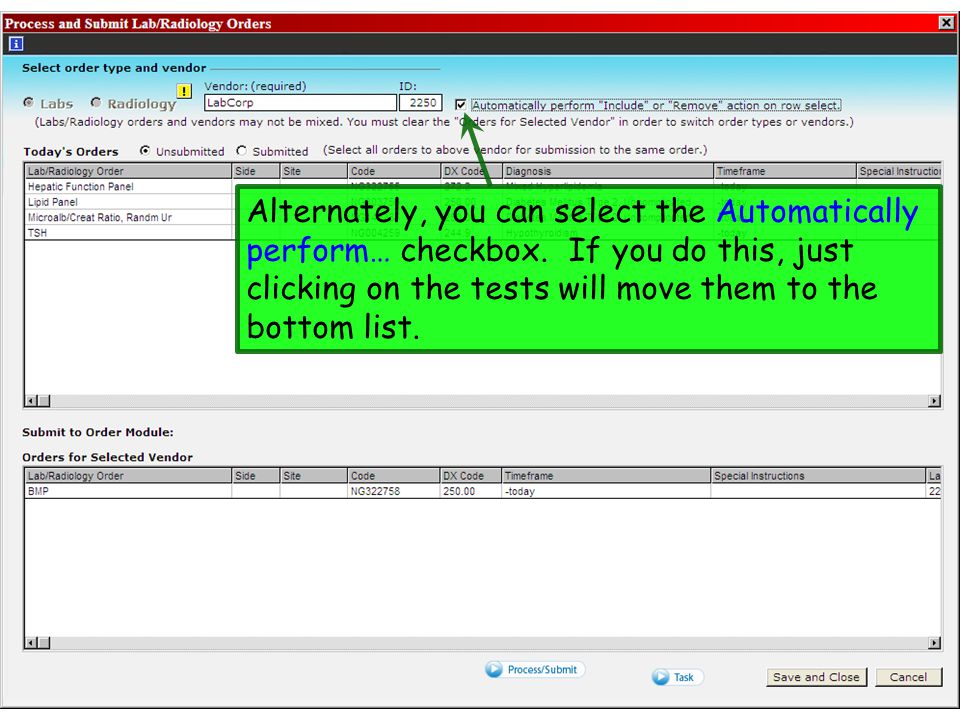Viewport: 960px width, 720px height.
Task: Click Lab/Radiology Order header in Today's Orders
Action: point(128,171)
